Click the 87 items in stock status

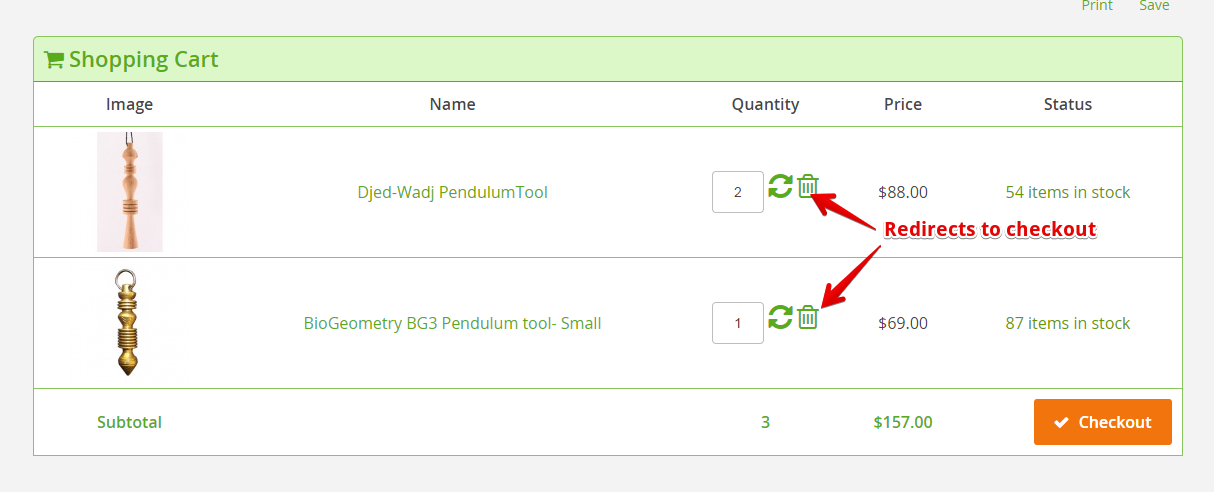click(1067, 323)
